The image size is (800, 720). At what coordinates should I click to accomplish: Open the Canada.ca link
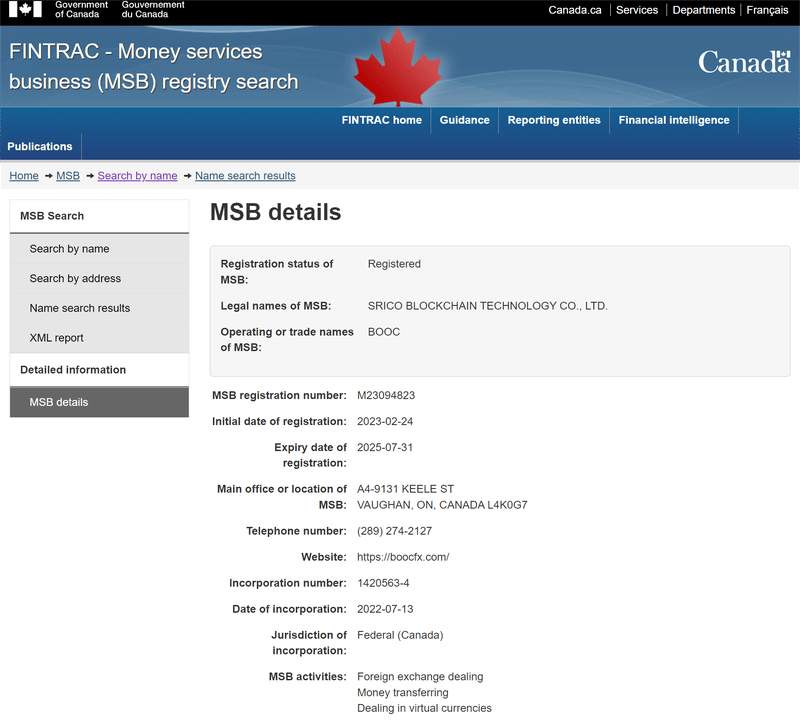coord(574,10)
